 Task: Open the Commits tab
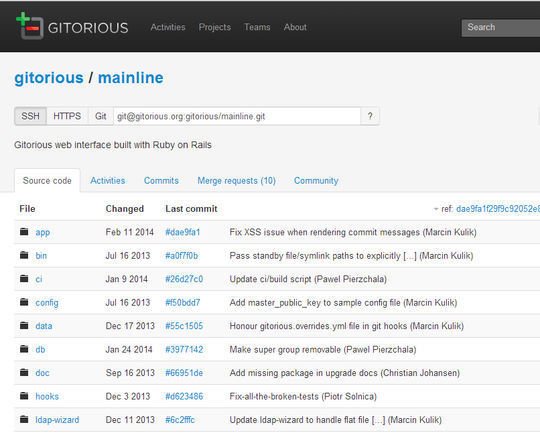pos(161,180)
